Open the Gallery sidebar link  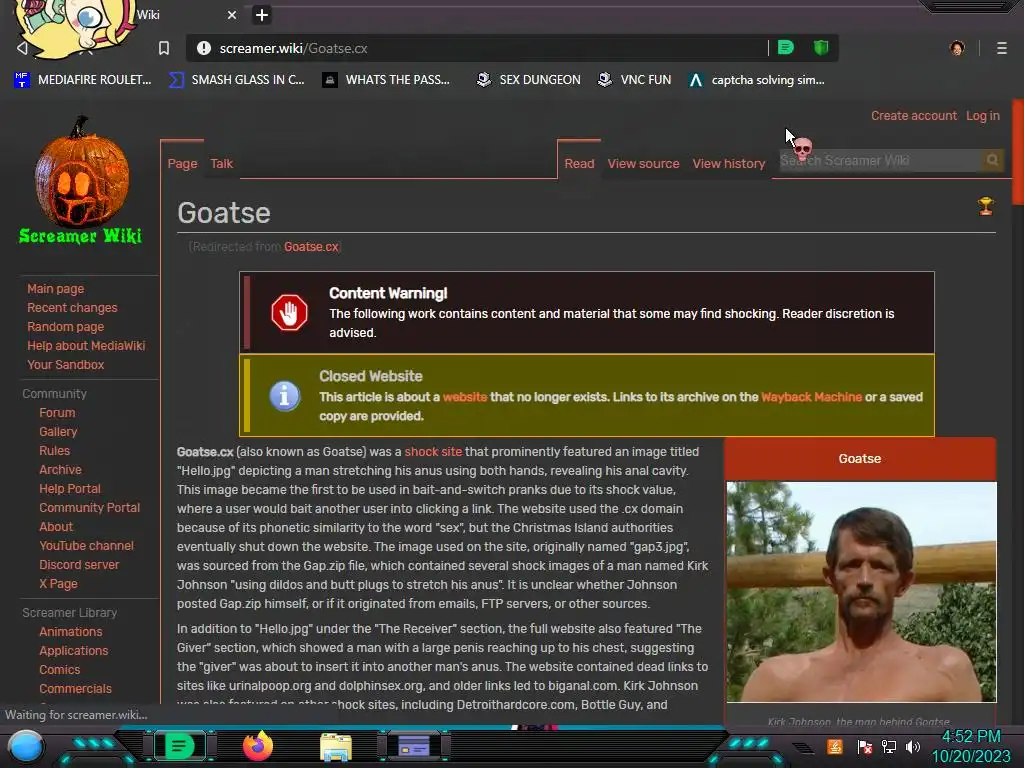tap(58, 432)
